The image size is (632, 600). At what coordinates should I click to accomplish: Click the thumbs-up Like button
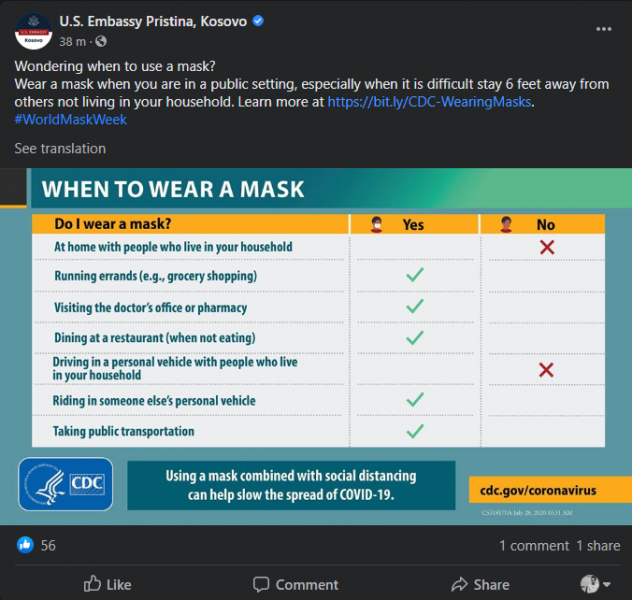coord(107,584)
